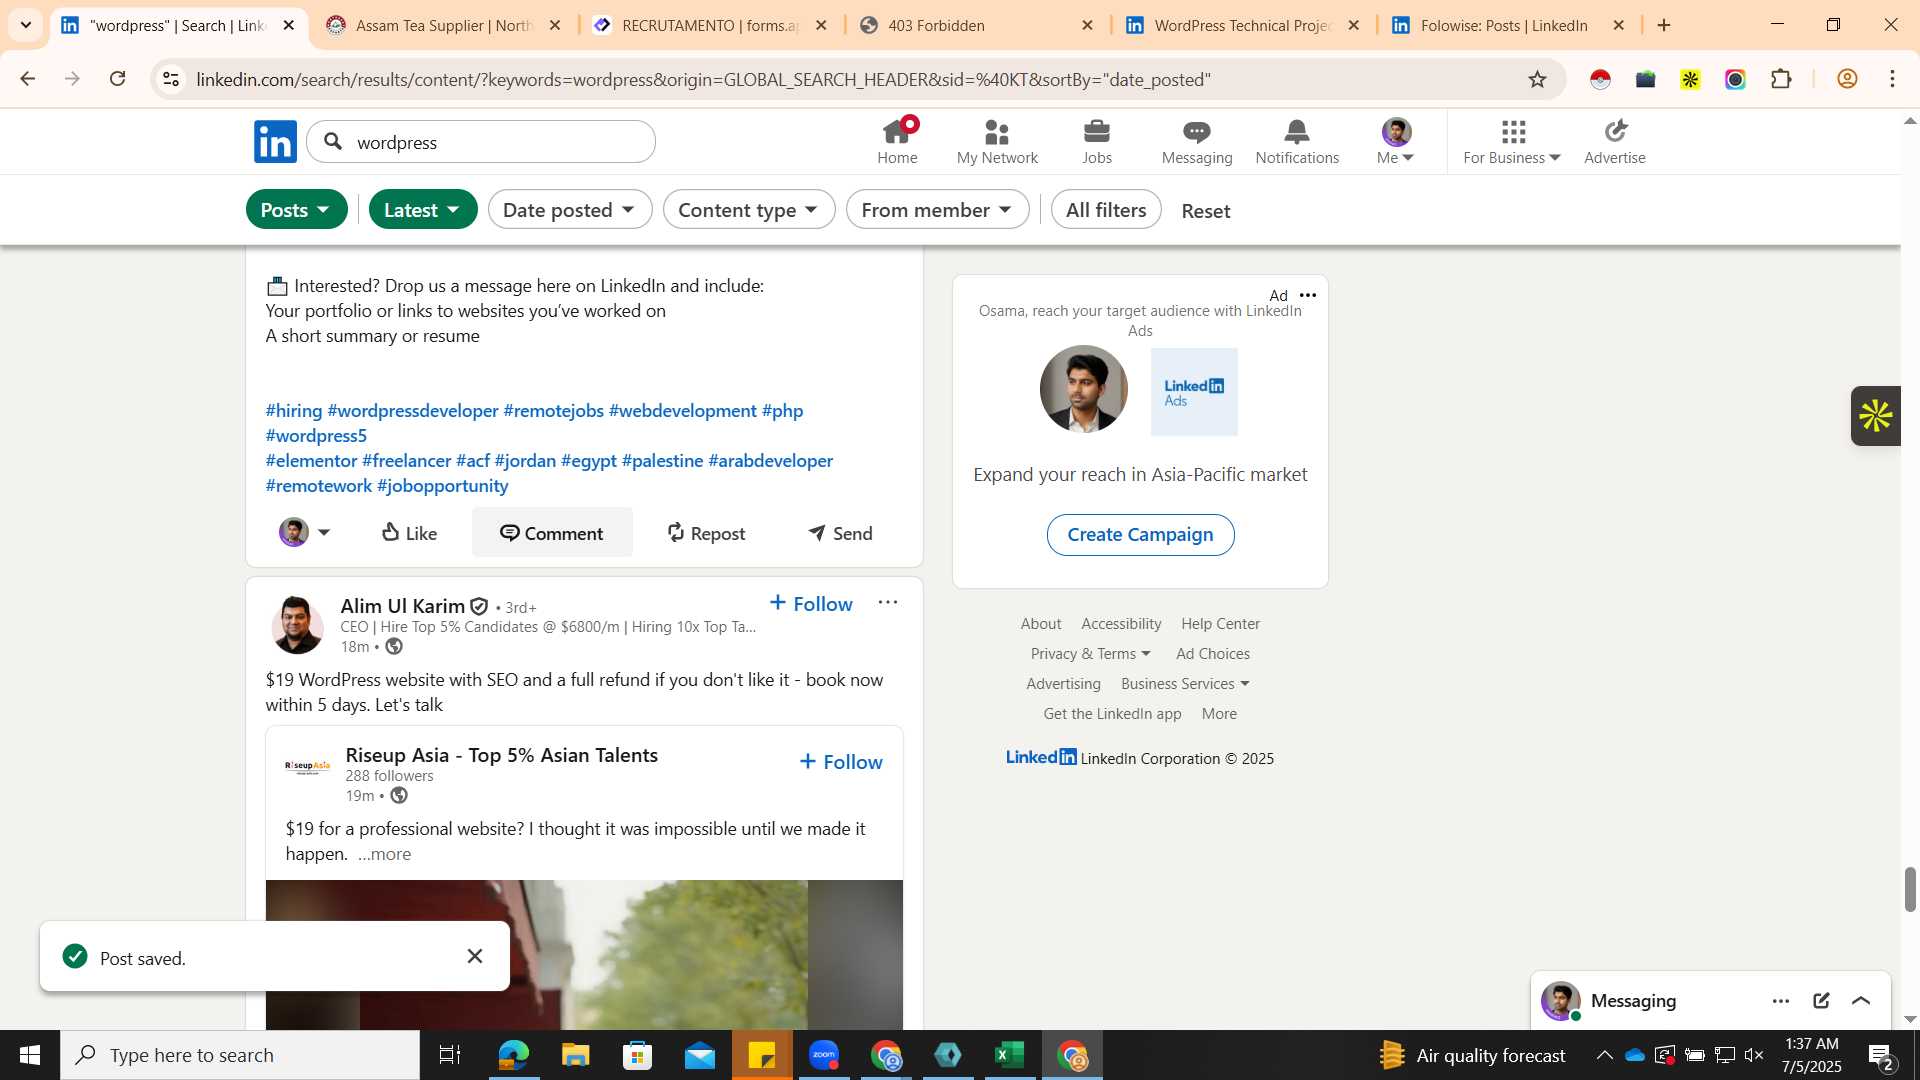The height and width of the screenshot is (1080, 1920).
Task: Open the Chrome menu three dots
Action: click(1892, 79)
